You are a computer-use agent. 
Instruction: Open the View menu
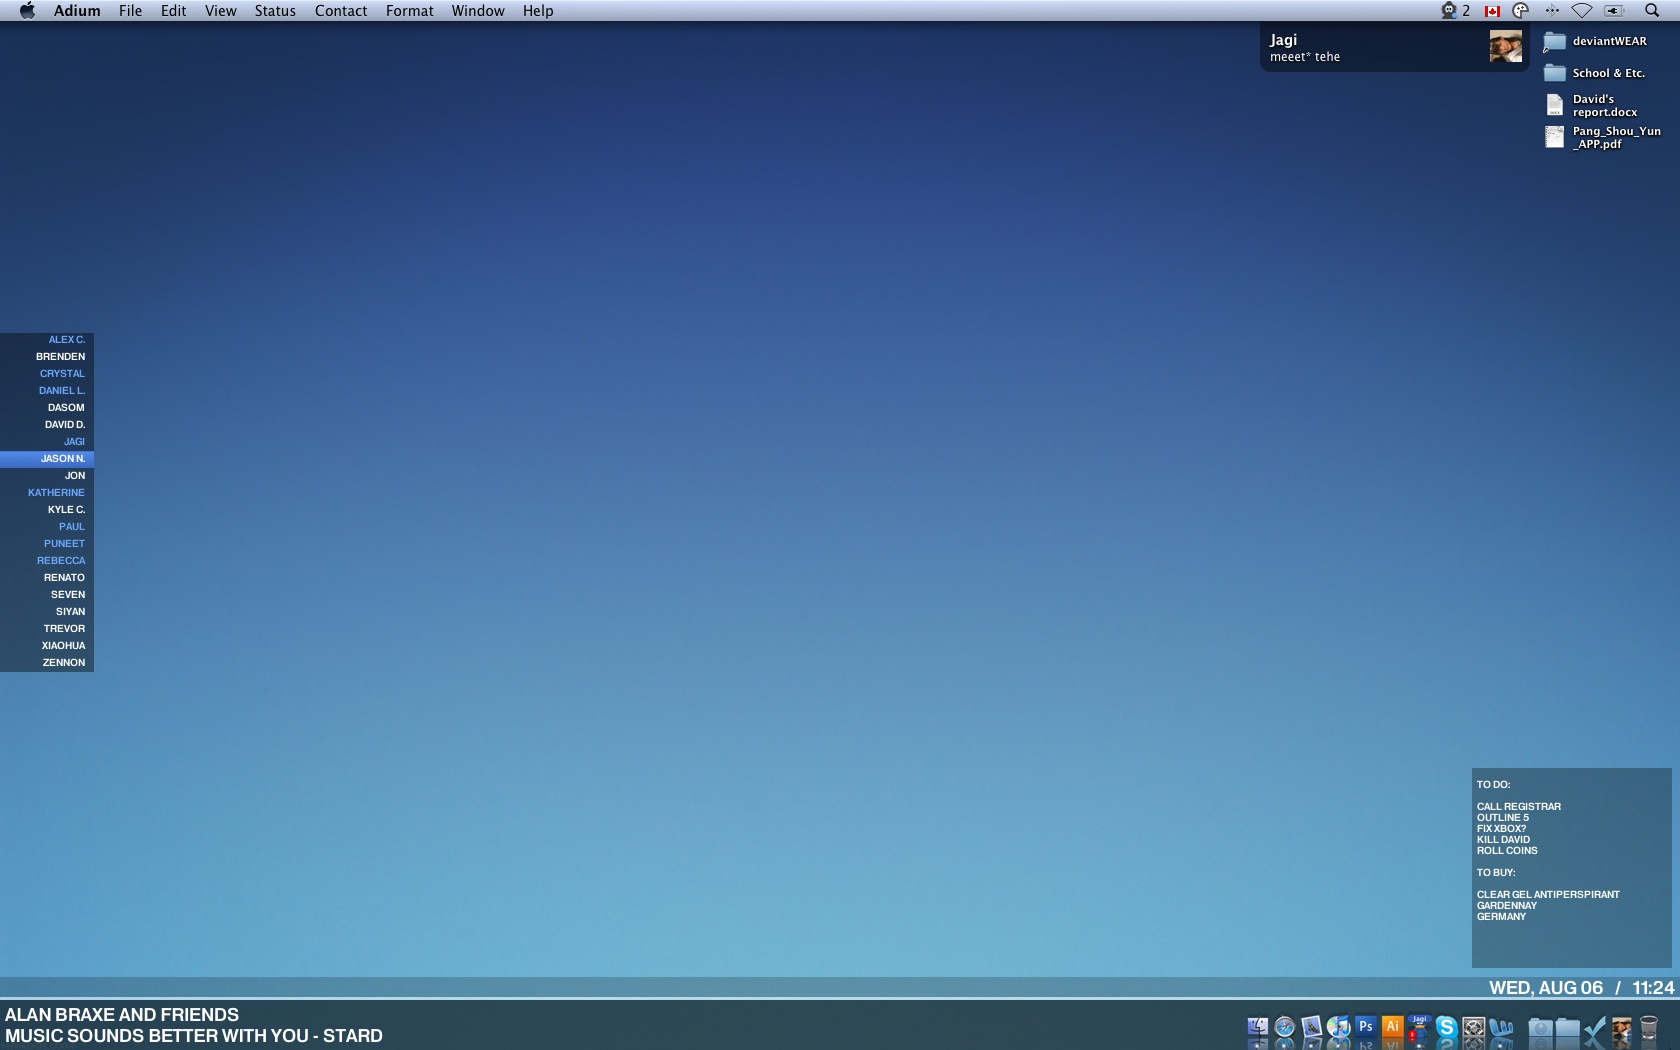coord(221,11)
